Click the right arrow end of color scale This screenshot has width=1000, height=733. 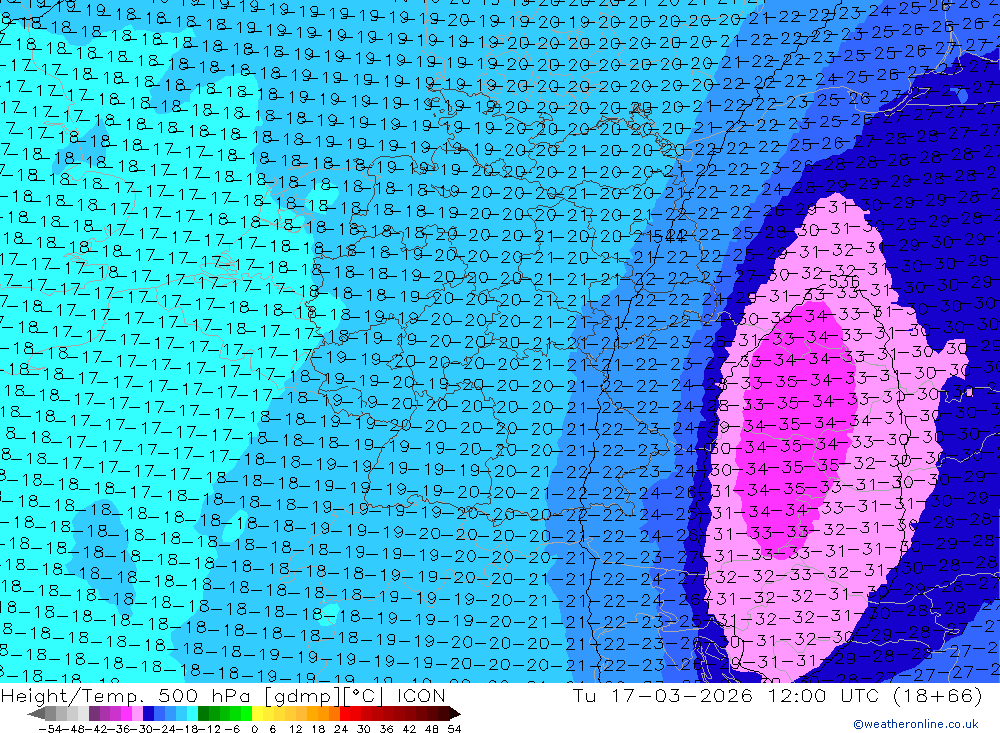point(455,713)
